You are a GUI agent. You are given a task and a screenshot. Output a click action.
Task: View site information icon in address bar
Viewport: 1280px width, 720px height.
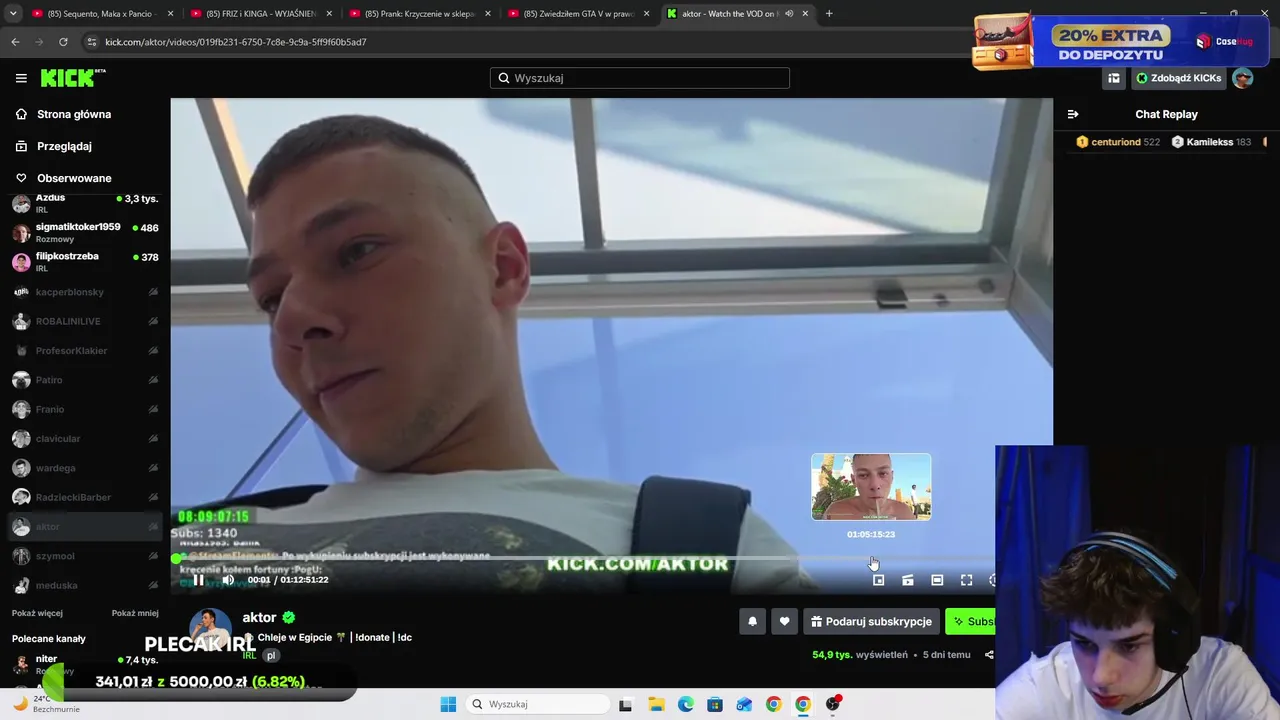(x=92, y=42)
